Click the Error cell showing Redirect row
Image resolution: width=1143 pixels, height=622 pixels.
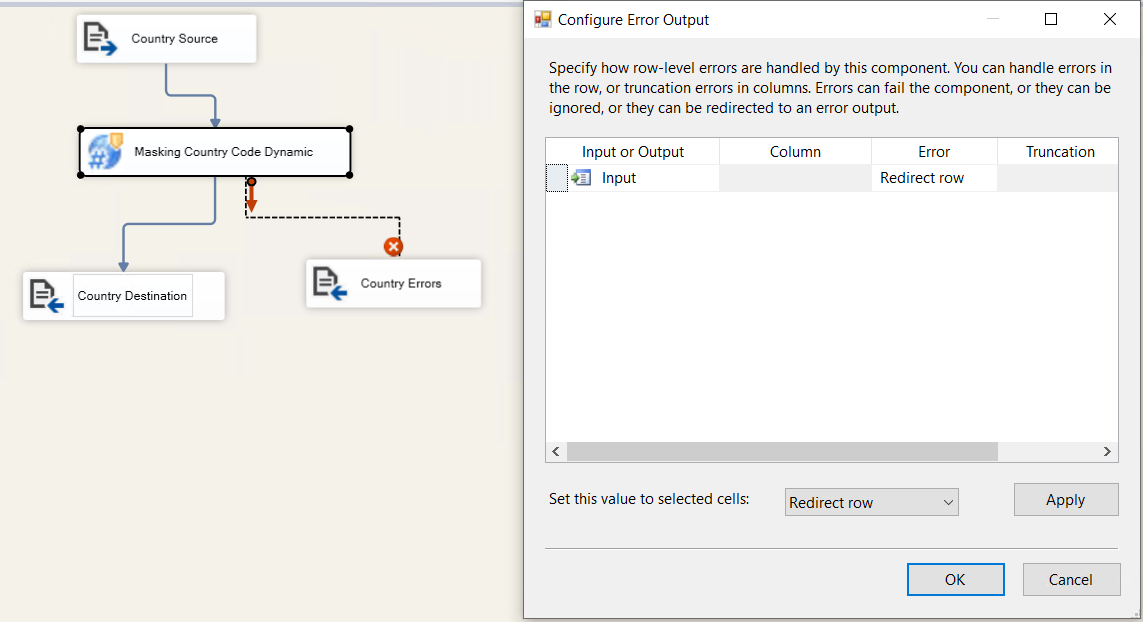pos(933,178)
